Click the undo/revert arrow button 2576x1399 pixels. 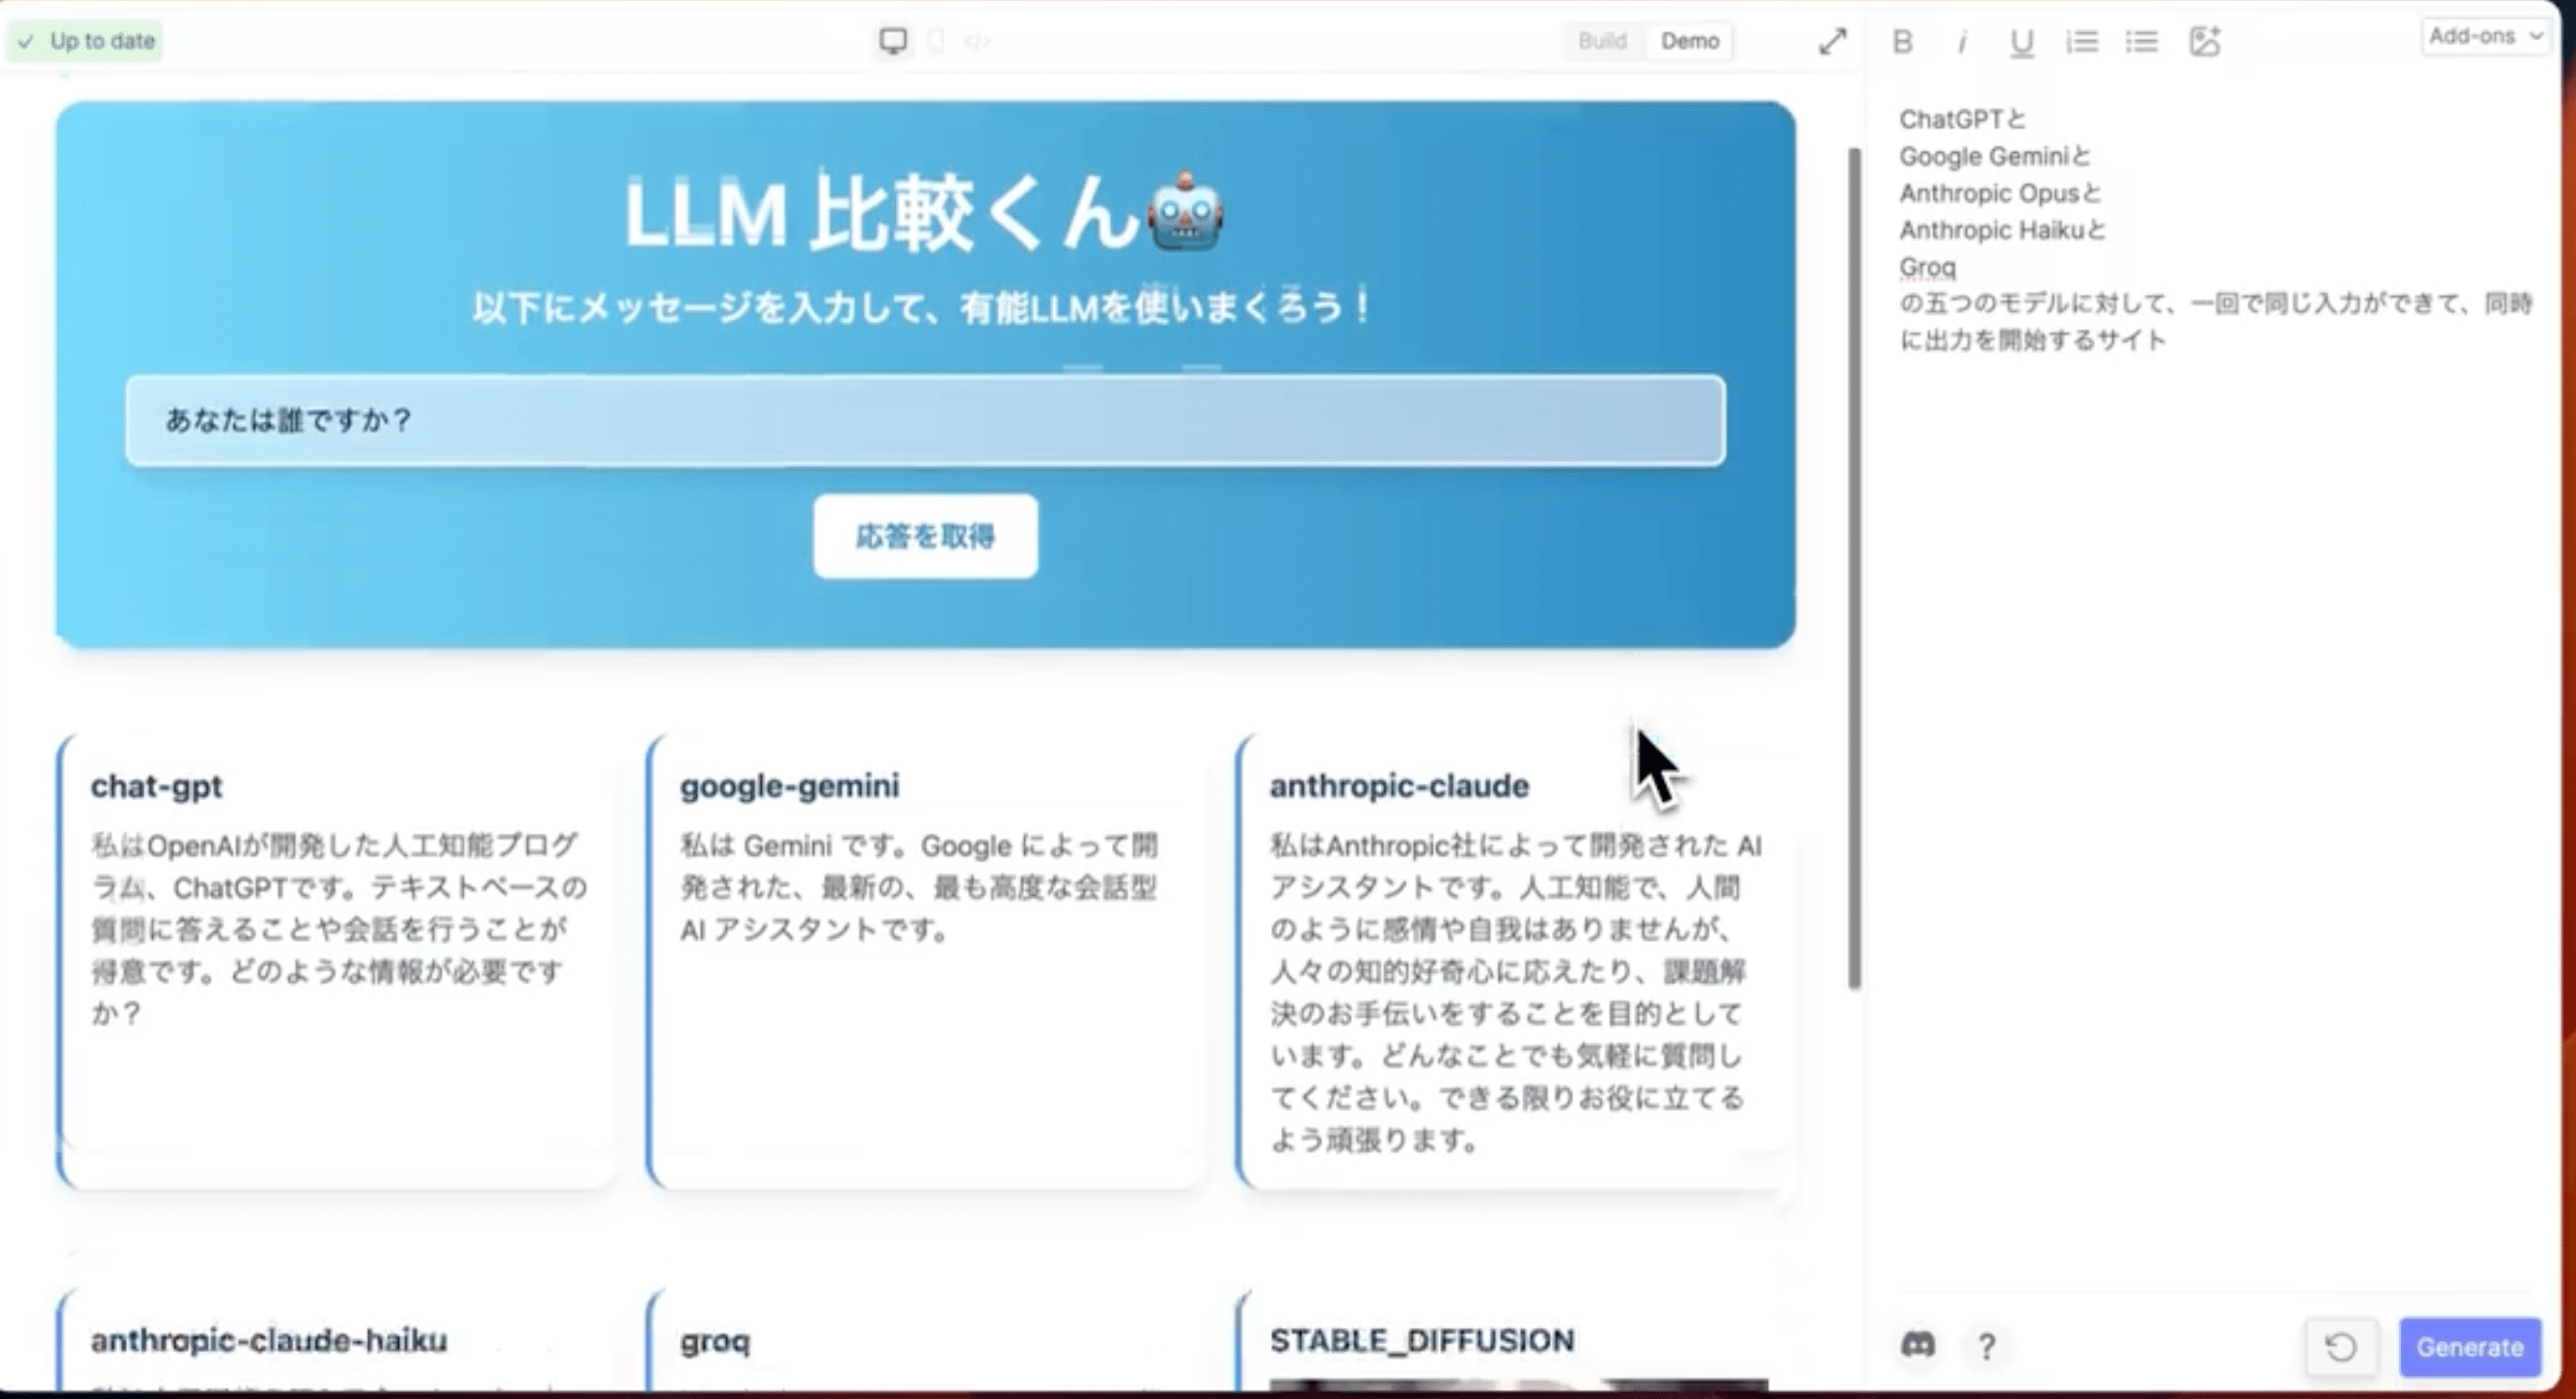(x=2340, y=1347)
